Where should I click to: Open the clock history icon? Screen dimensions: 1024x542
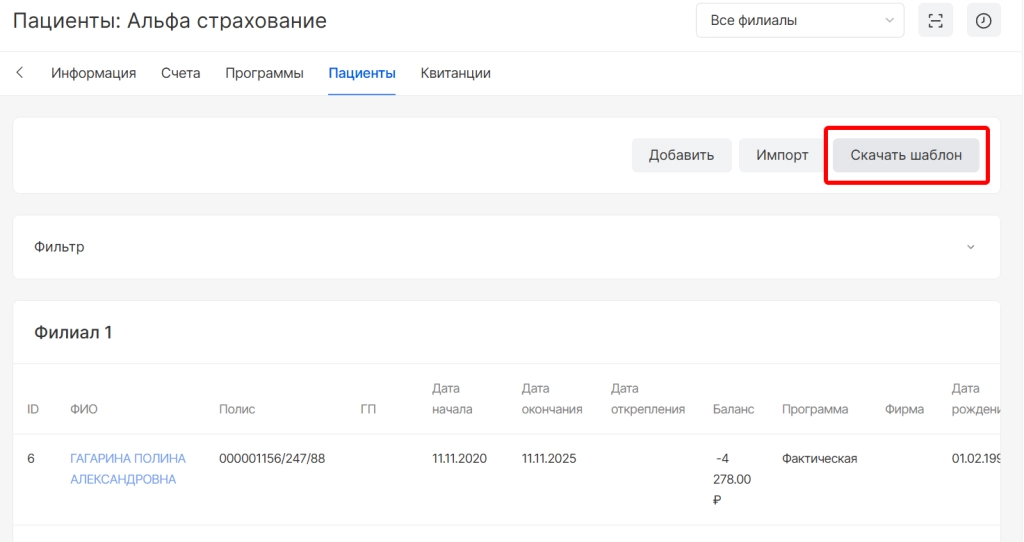[x=983, y=21]
